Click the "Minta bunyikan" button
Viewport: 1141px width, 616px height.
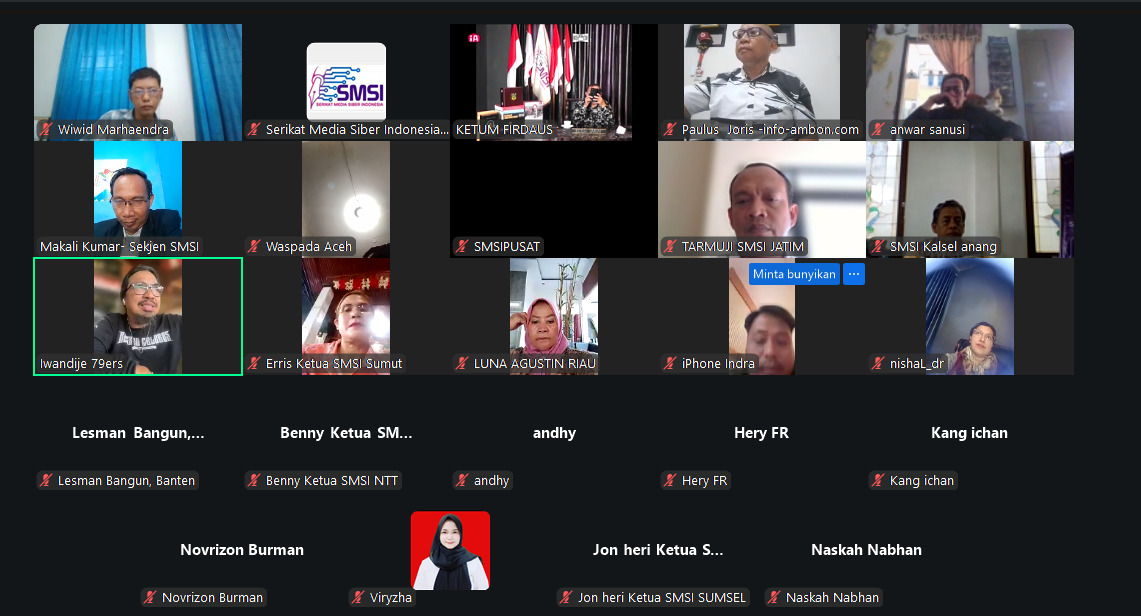794,274
